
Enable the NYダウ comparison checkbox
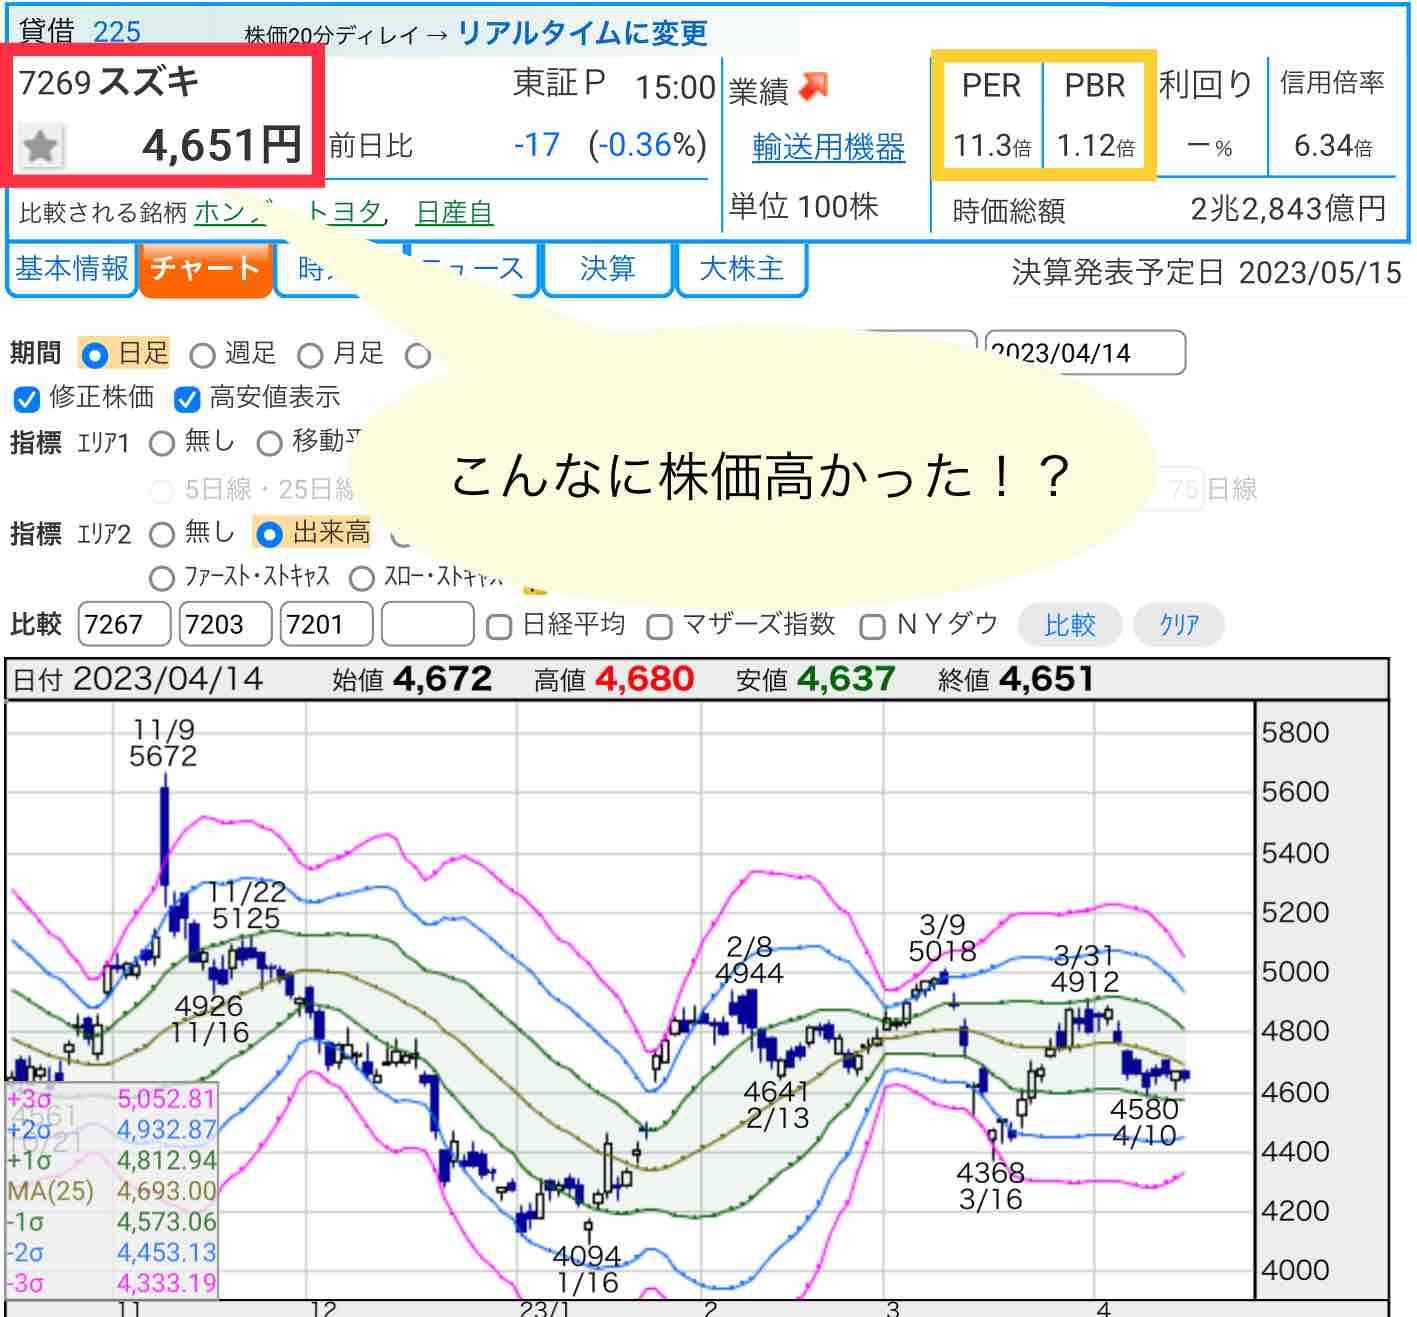click(872, 627)
